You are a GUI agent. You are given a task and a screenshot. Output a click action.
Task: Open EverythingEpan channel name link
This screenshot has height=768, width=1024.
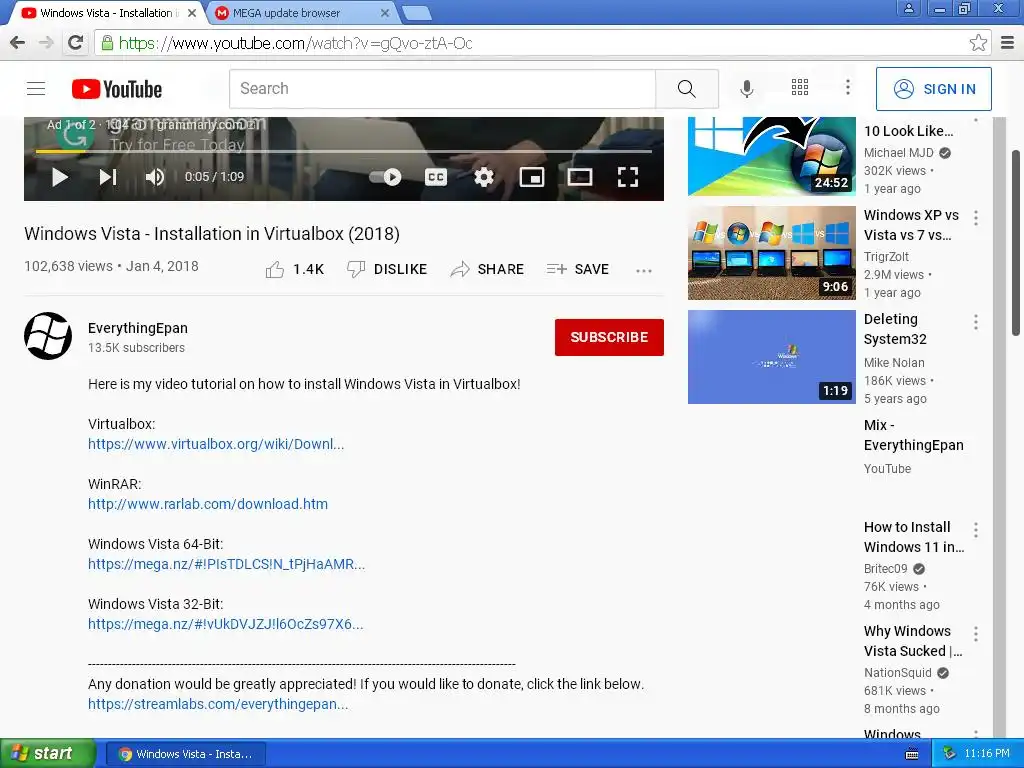pos(138,328)
